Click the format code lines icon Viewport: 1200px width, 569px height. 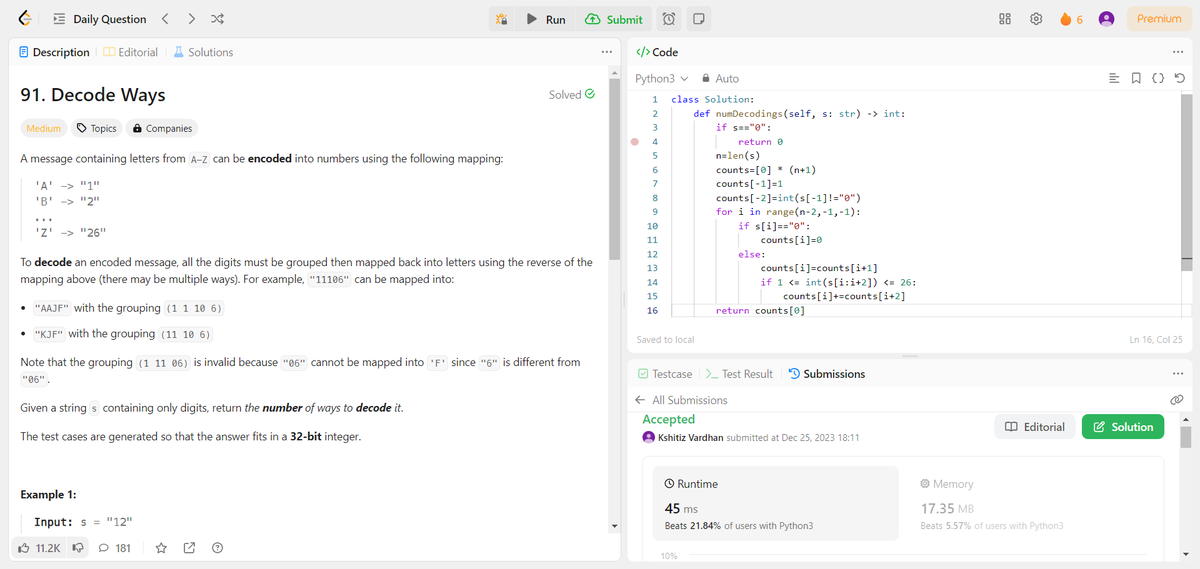pos(1115,78)
